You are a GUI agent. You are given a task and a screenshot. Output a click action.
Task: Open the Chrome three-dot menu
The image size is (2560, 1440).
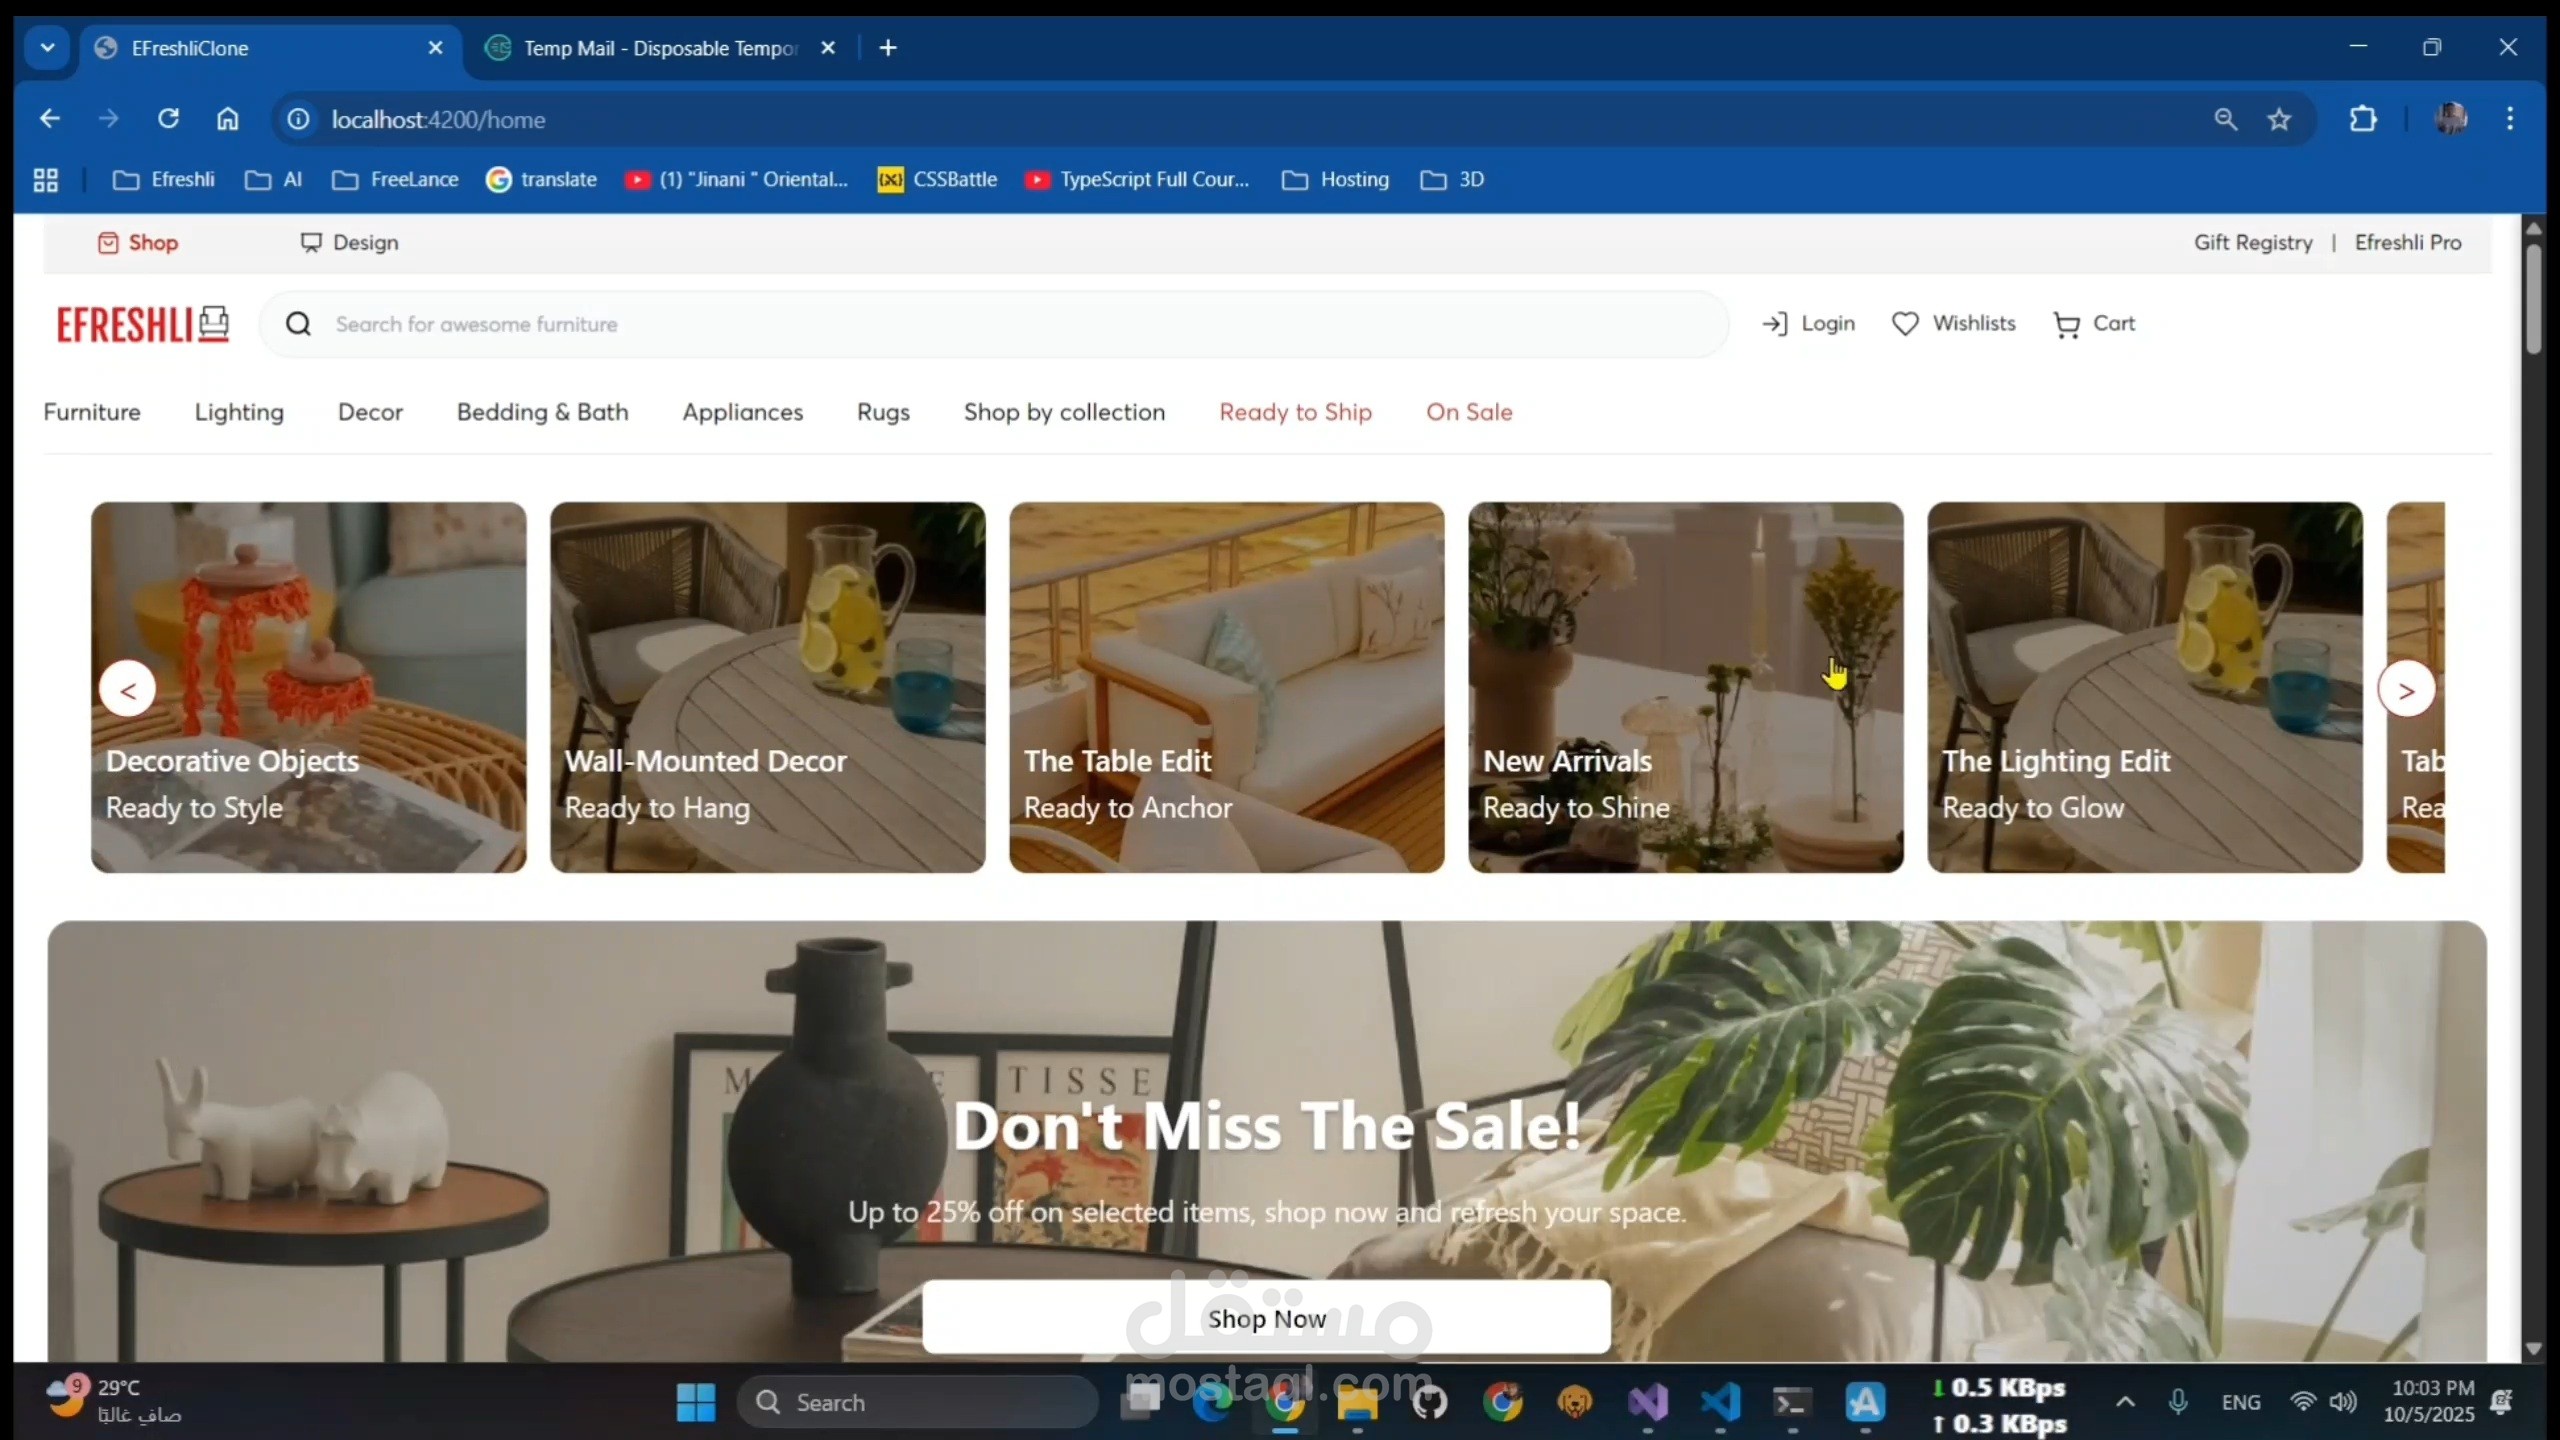click(2510, 120)
